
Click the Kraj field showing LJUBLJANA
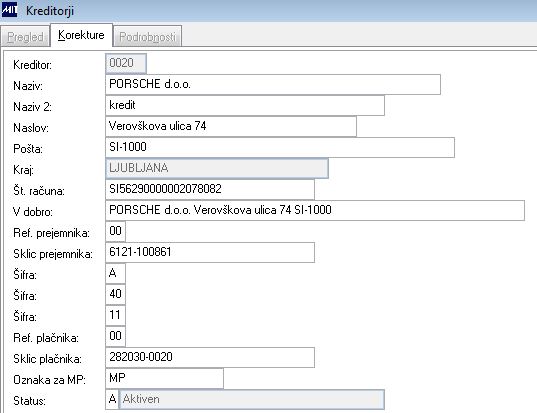(217, 168)
